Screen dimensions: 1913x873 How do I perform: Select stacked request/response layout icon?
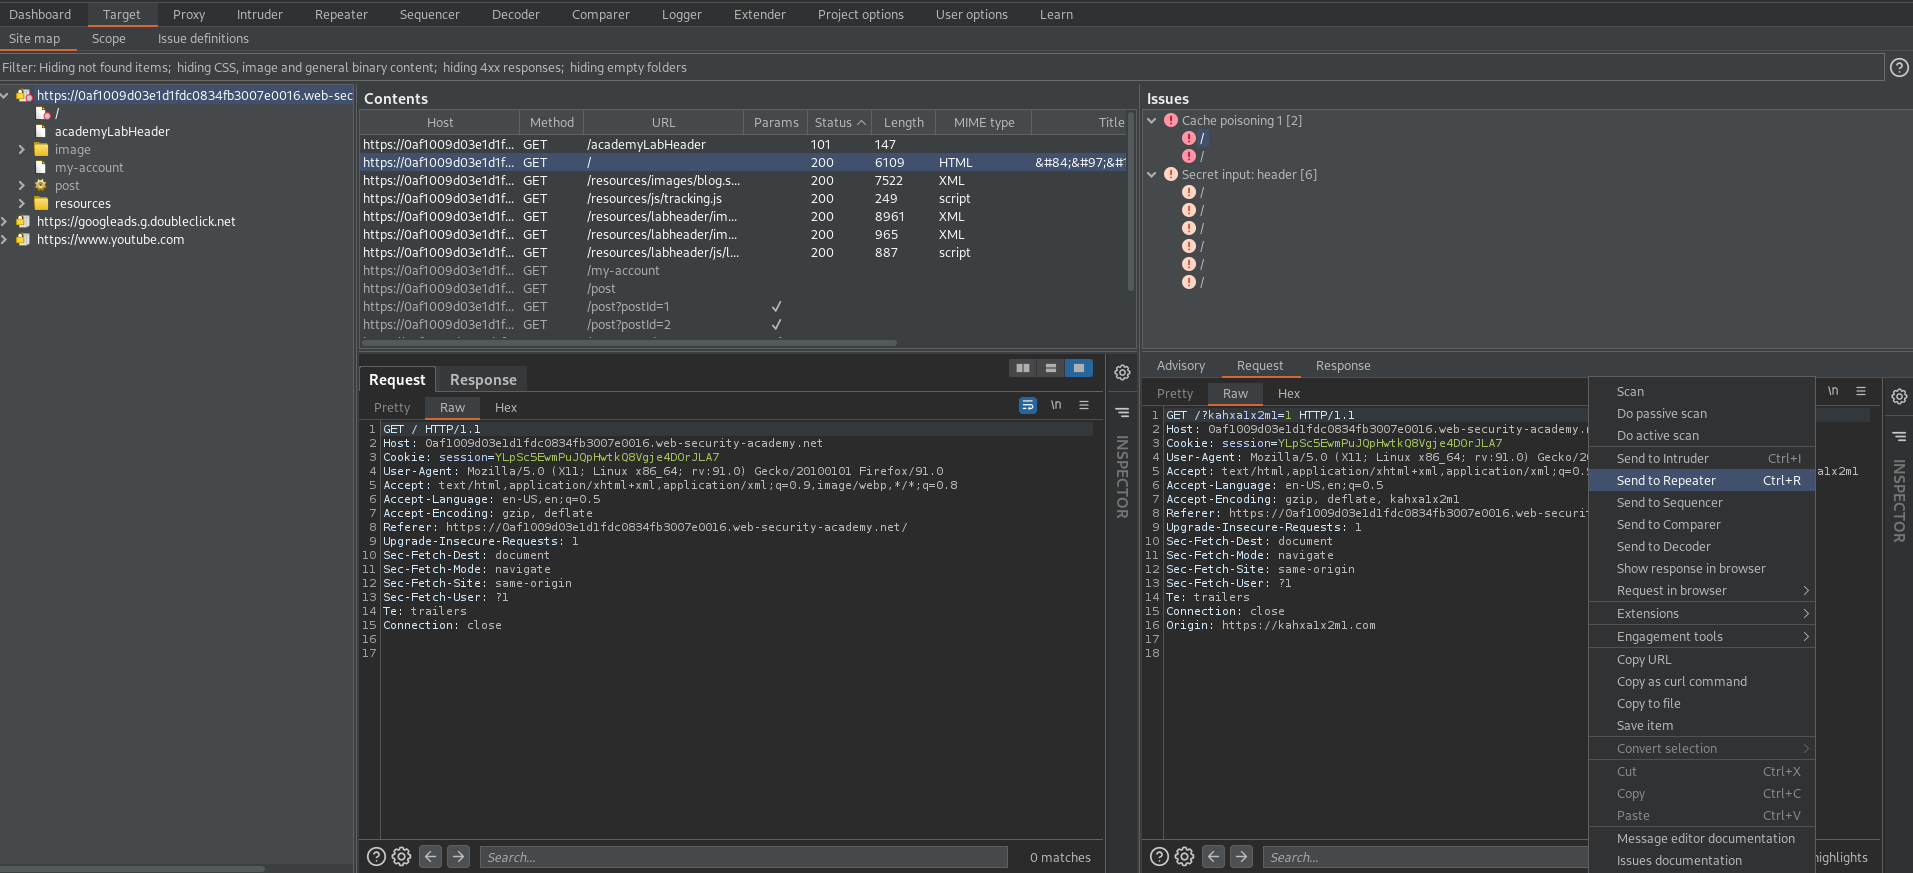coord(1051,368)
